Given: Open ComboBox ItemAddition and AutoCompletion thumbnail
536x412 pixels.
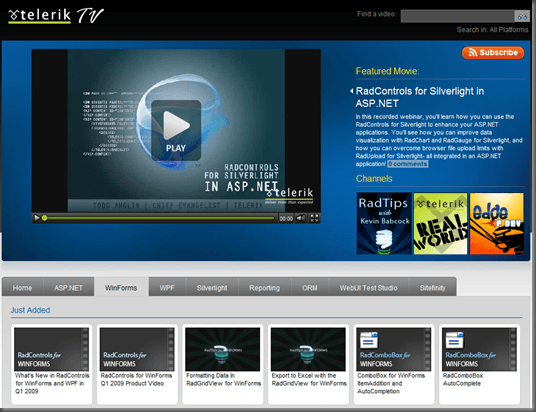Looking at the screenshot, I should click(x=394, y=349).
